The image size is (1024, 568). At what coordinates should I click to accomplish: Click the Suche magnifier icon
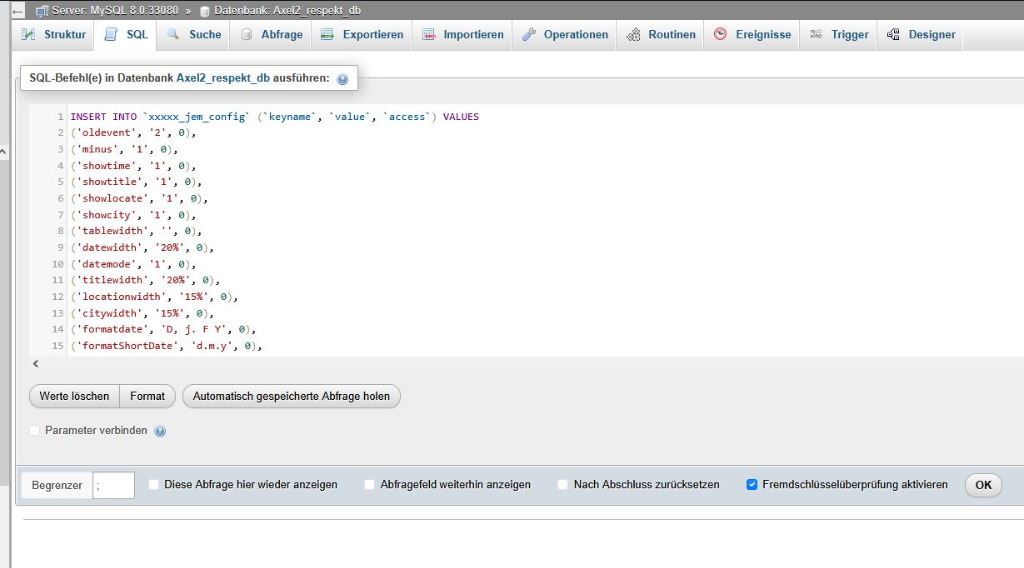coord(173,35)
